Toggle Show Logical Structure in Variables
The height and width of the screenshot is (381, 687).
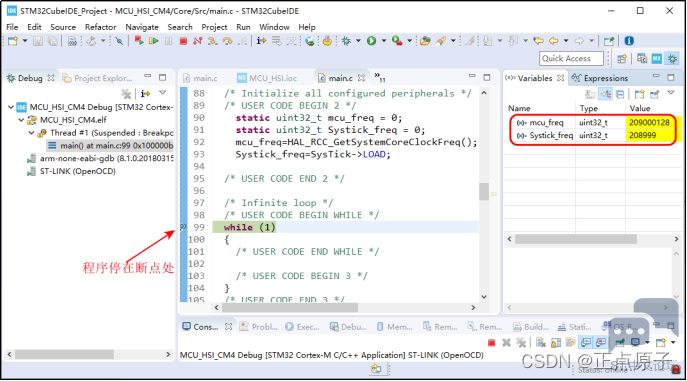(606, 94)
